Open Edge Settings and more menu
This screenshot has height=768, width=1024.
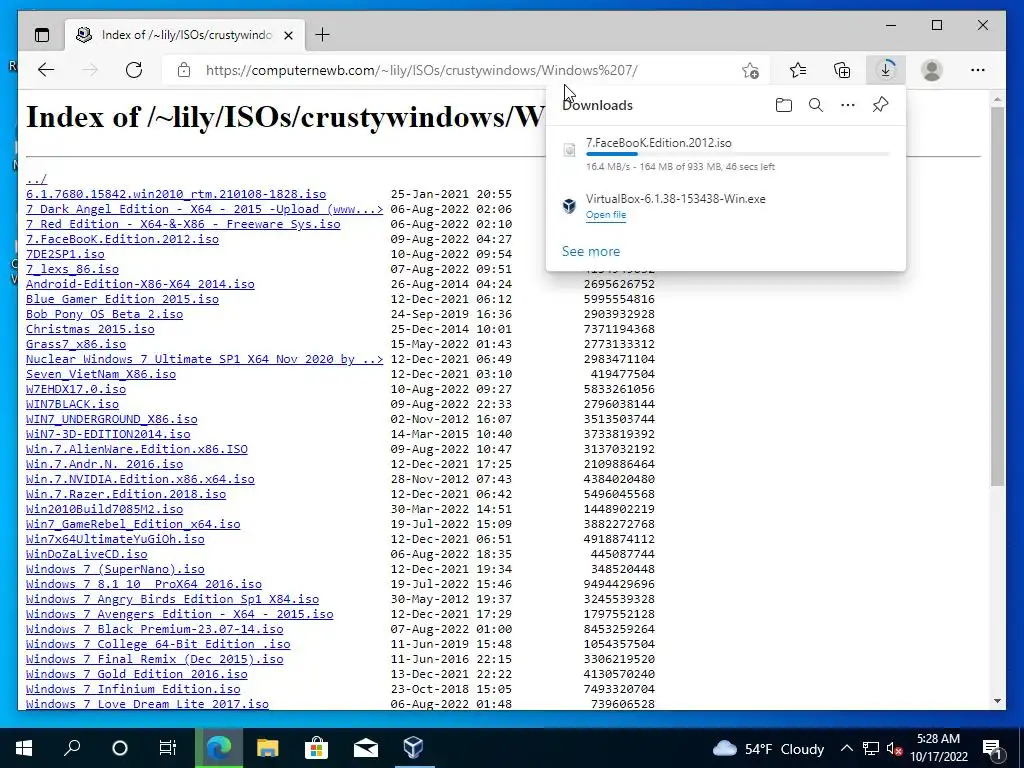click(978, 70)
